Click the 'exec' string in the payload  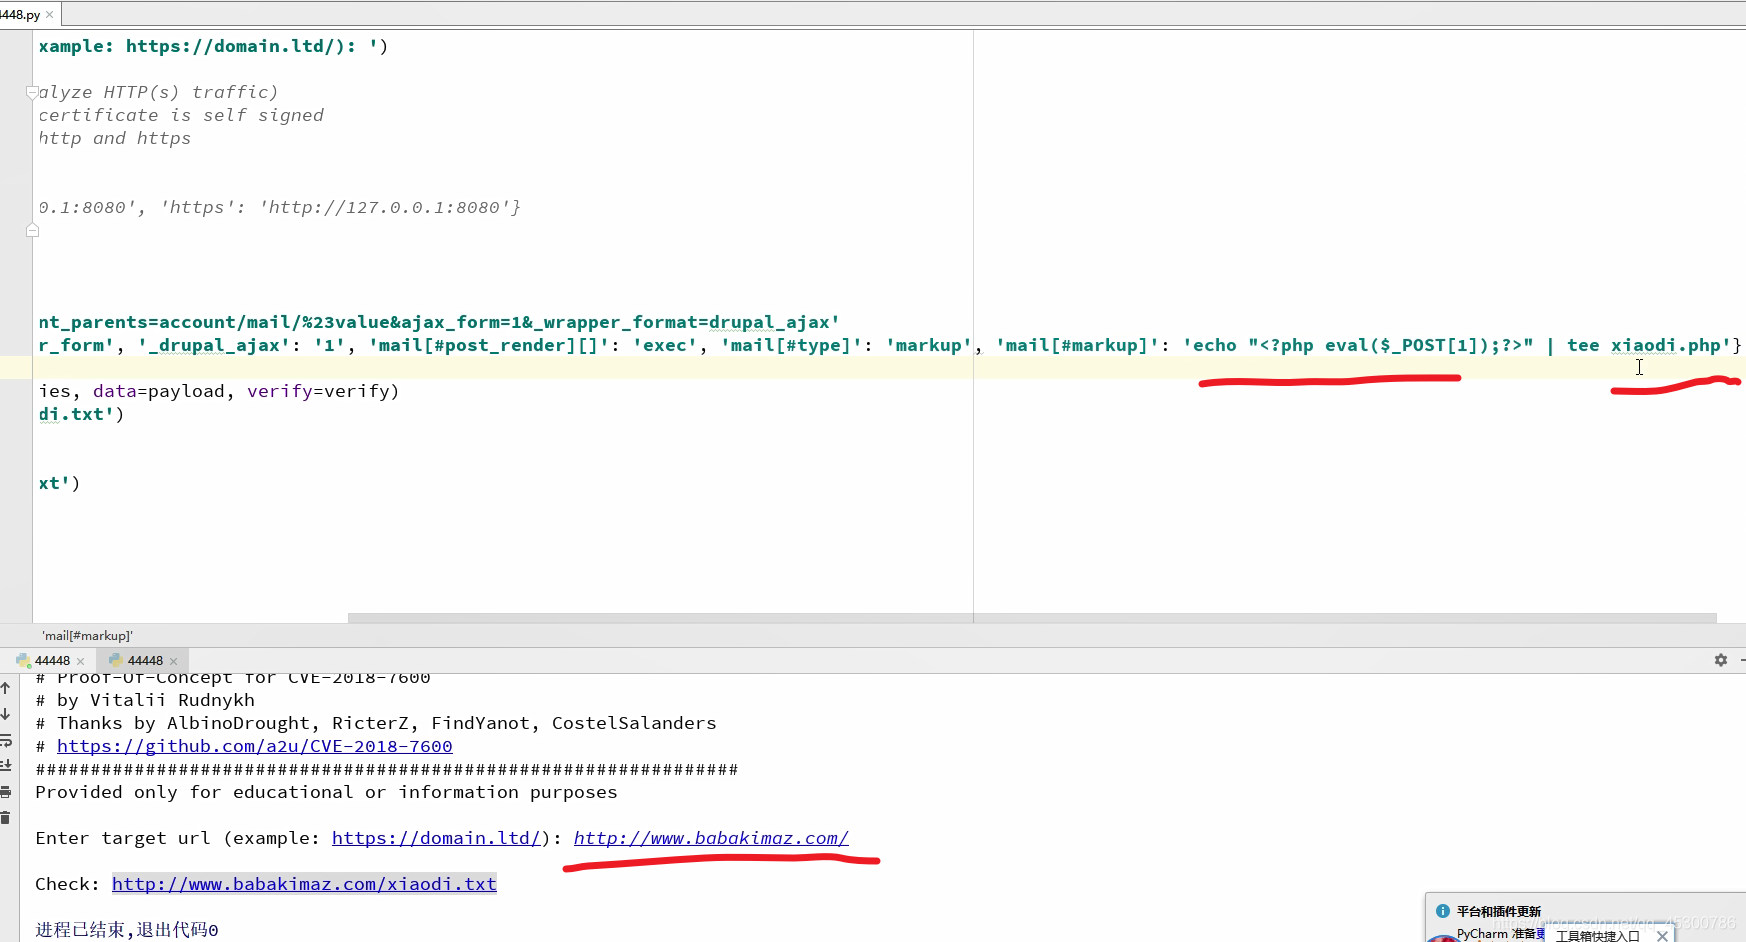tap(664, 345)
